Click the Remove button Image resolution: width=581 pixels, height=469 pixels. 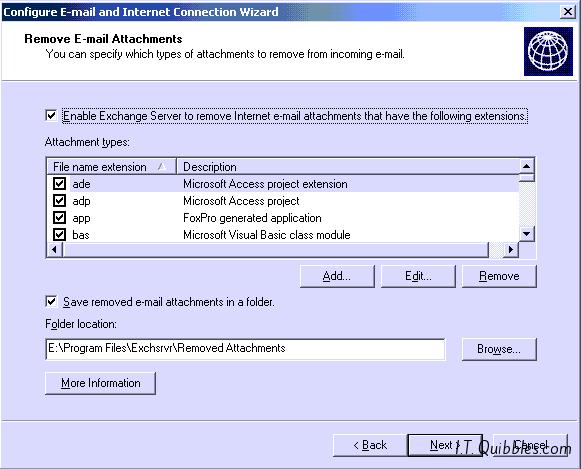click(499, 276)
